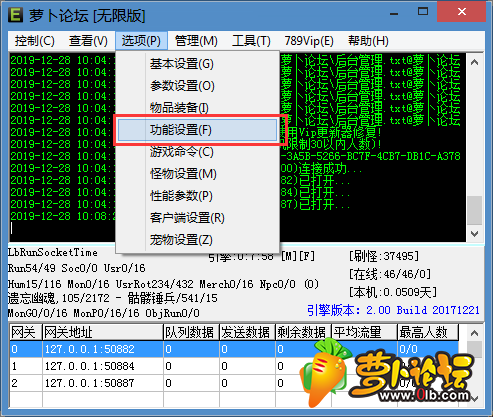The height and width of the screenshot is (417, 493).
Task: Click the 遗忘幽魂,105/2172 status line
Action: [113, 298]
